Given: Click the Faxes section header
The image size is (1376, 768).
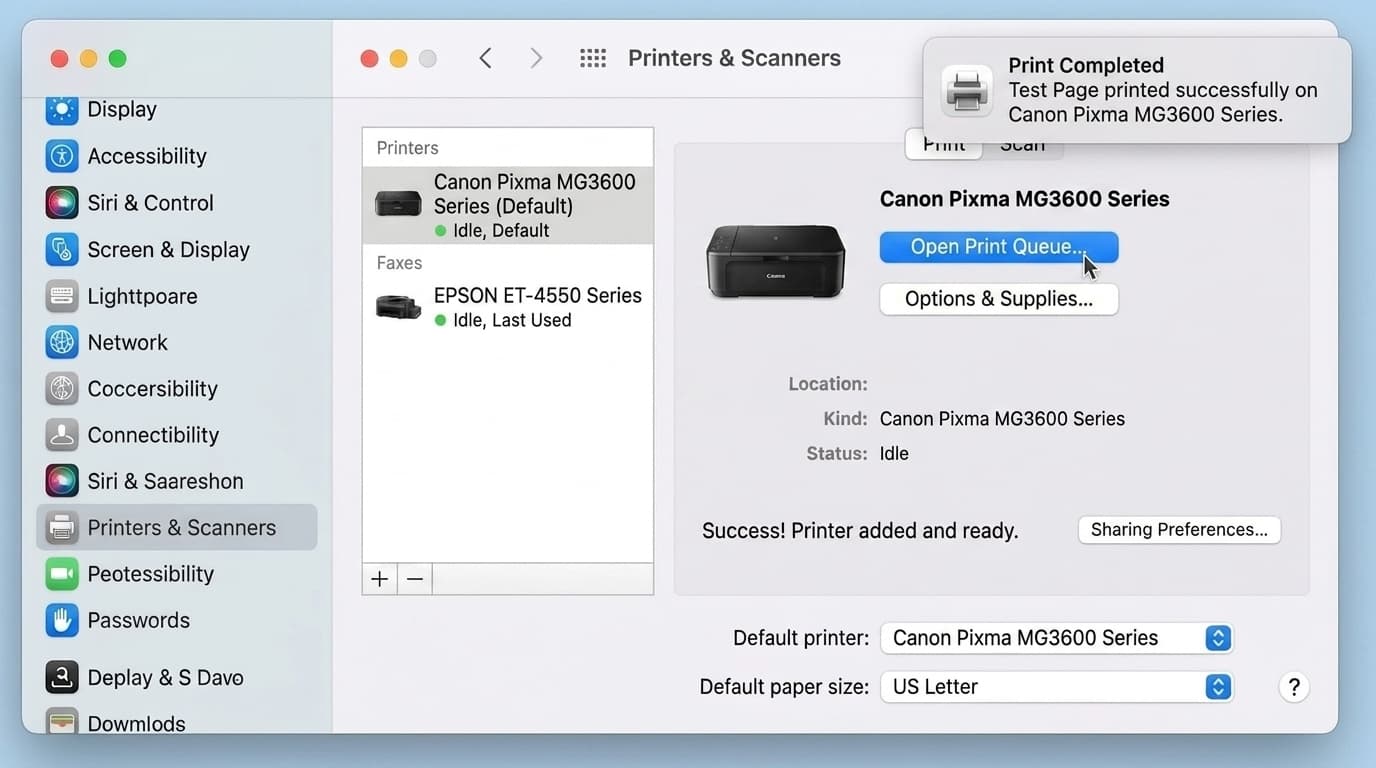Looking at the screenshot, I should 399,263.
